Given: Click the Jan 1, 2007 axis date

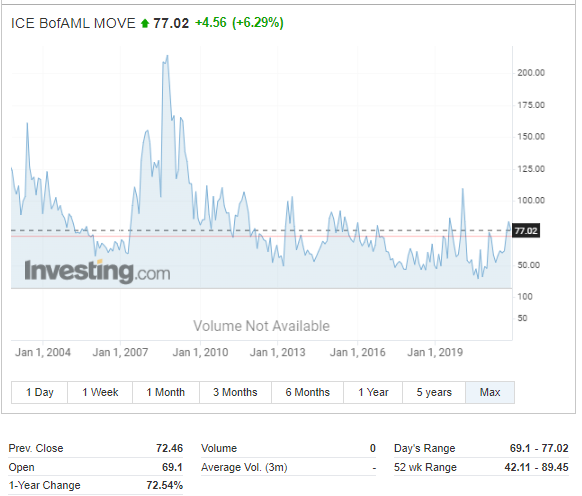Looking at the screenshot, I should (x=120, y=352).
